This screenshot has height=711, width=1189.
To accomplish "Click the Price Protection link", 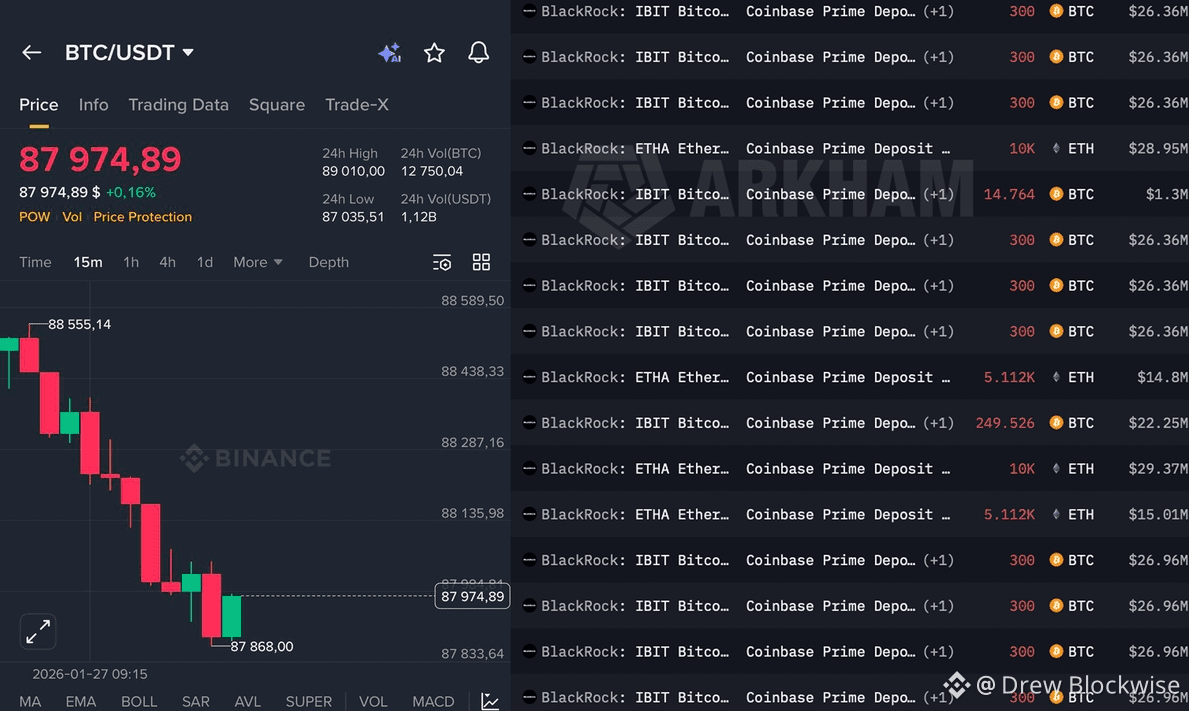I will click(x=142, y=216).
